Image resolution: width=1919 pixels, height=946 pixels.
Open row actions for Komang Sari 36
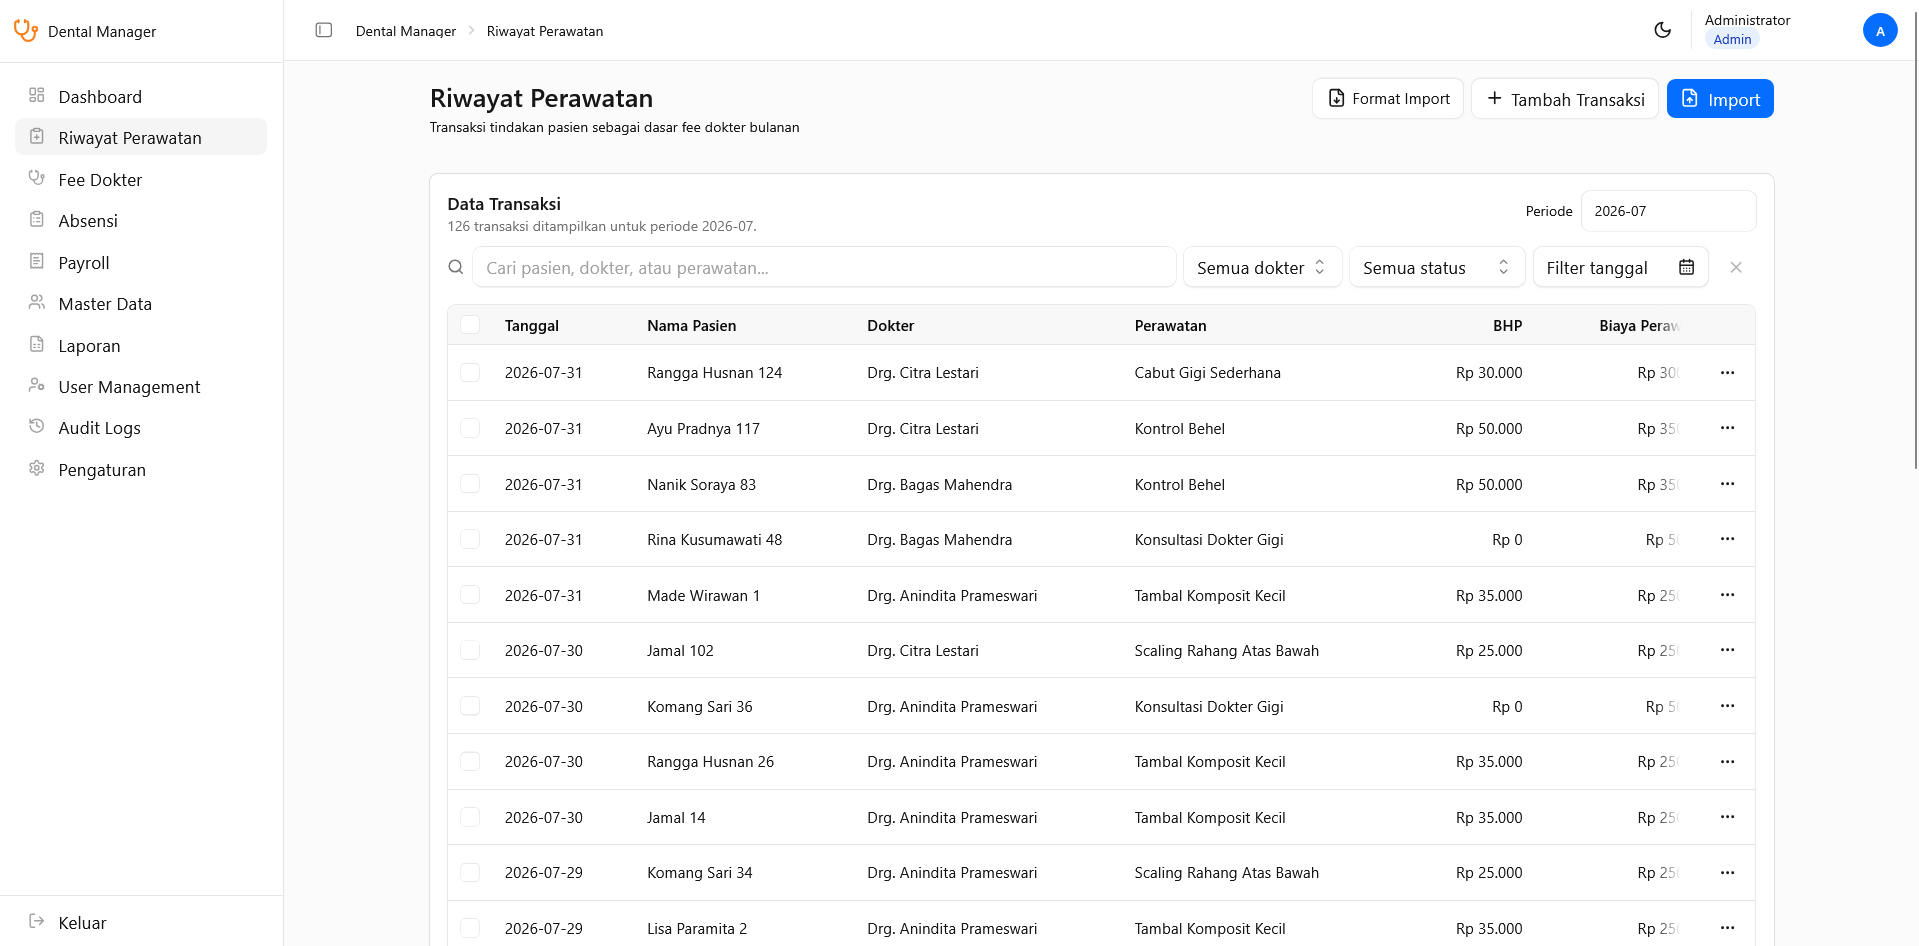[x=1727, y=706]
